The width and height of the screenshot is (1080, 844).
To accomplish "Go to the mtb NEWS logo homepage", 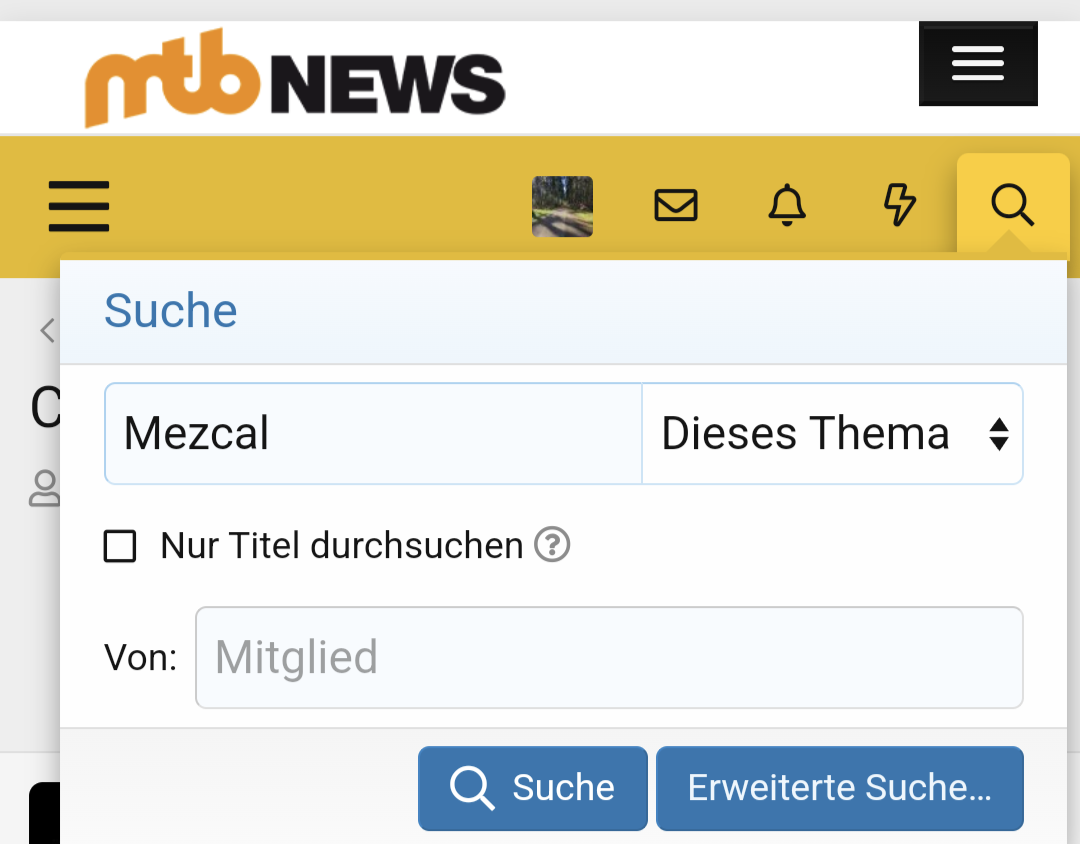I will (x=295, y=78).
